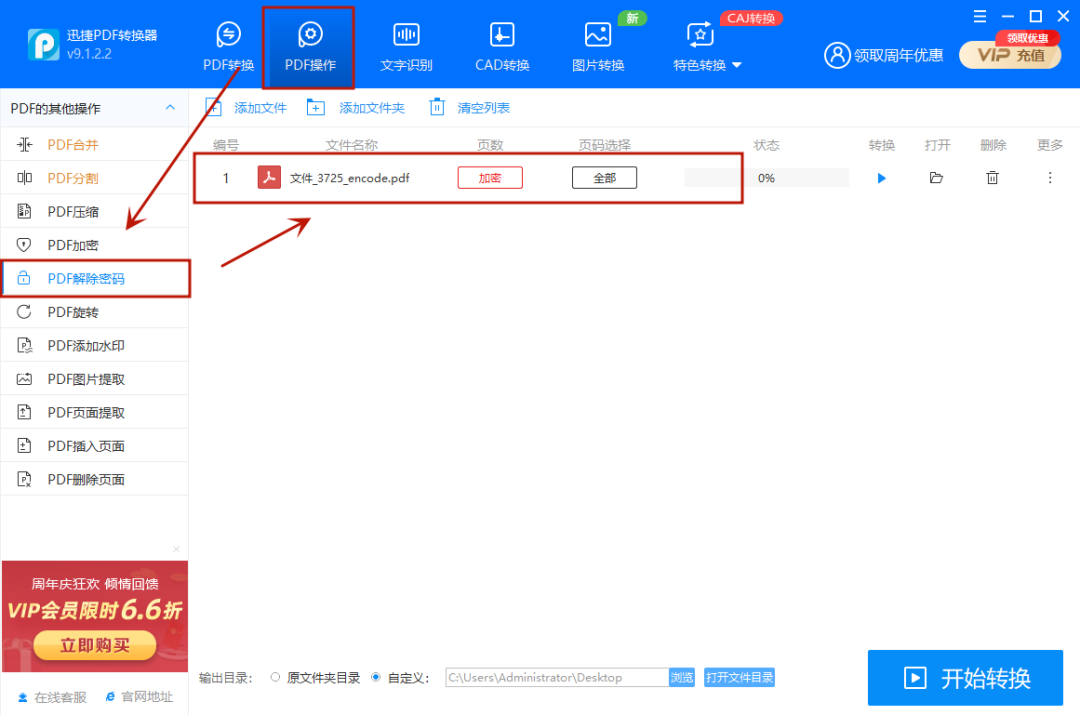
Task: Select file 文件_3725_encode.pdf
Action: click(x=349, y=178)
